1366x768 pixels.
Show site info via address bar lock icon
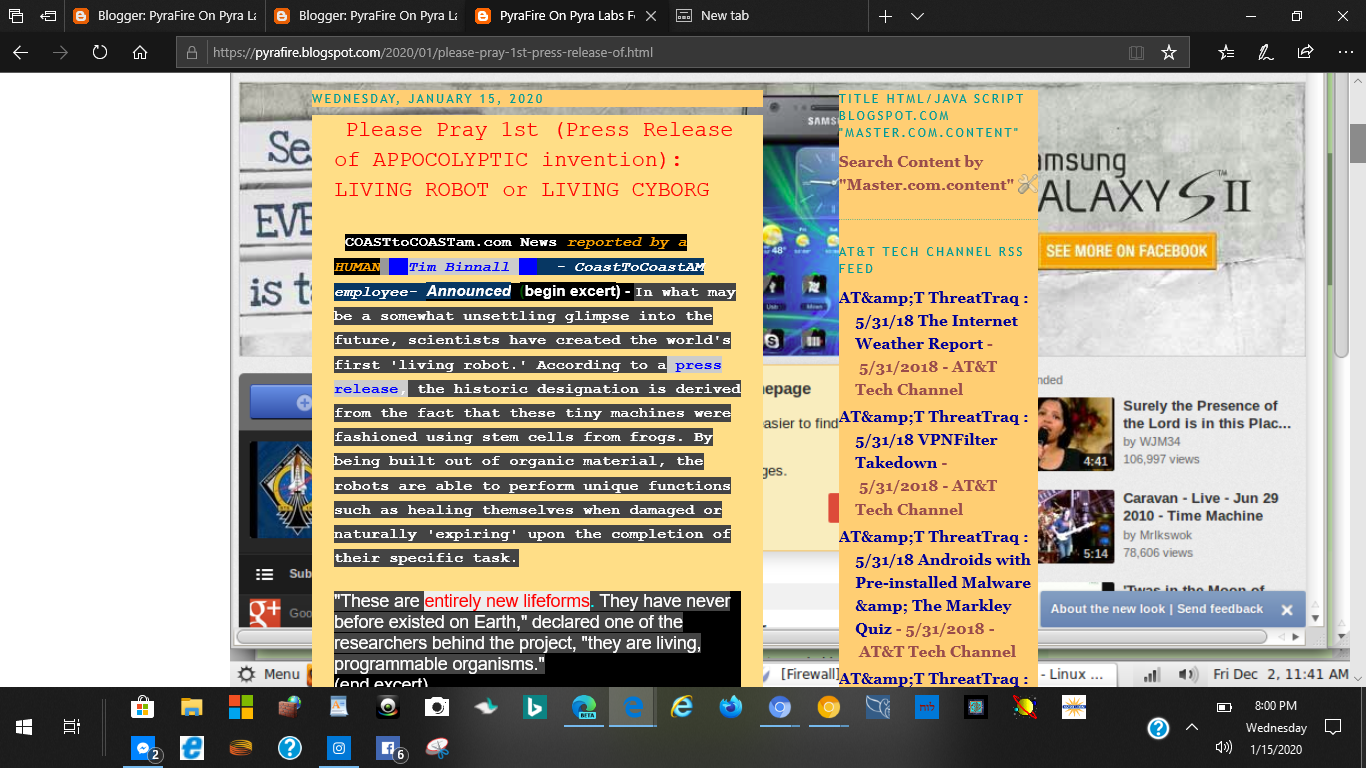[x=194, y=52]
